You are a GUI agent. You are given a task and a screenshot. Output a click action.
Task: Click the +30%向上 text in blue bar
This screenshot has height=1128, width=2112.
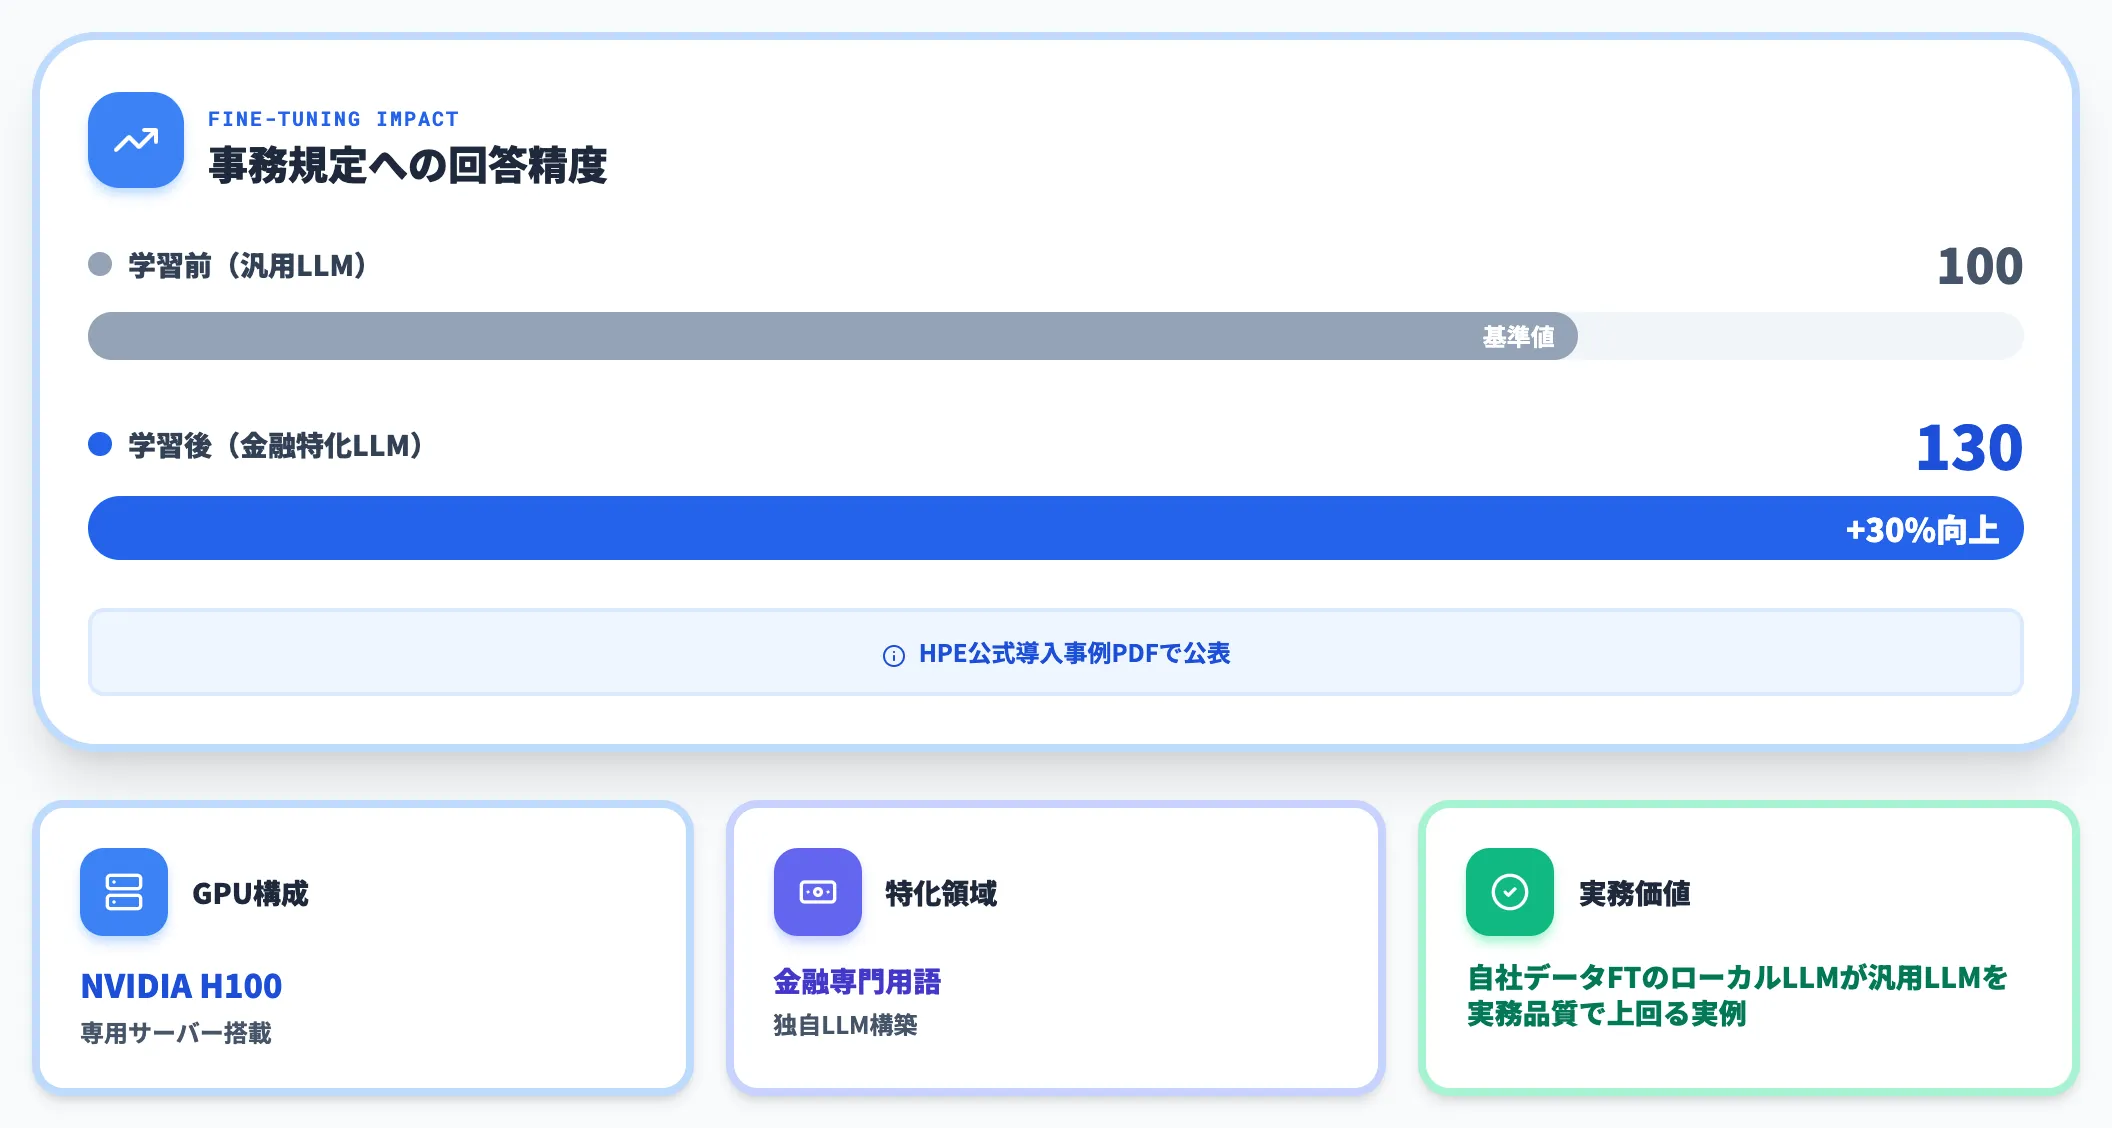coord(1922,529)
